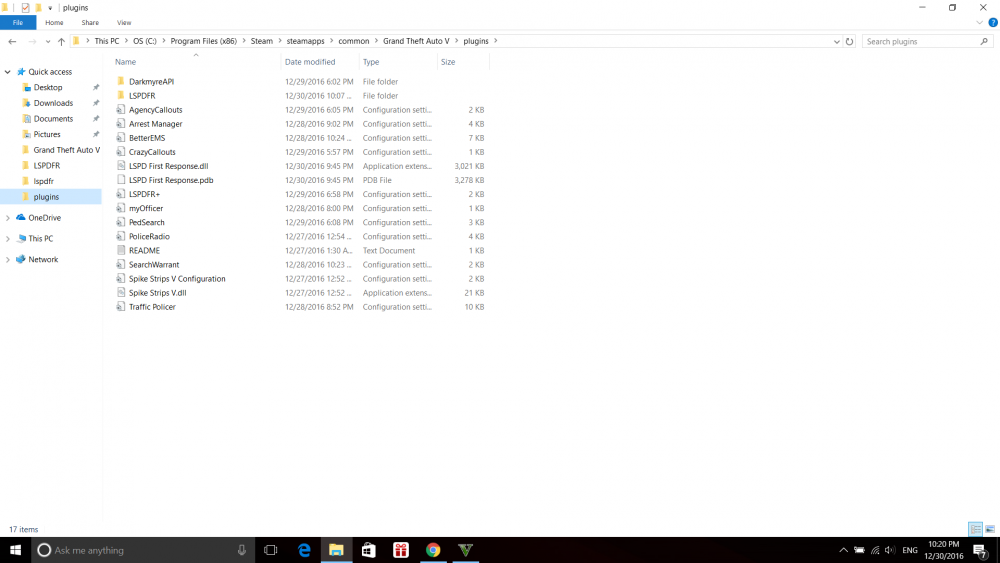Screen dimensions: 1000x563
Task: Select plugins folder in navigation pane
Action: [50, 196]
